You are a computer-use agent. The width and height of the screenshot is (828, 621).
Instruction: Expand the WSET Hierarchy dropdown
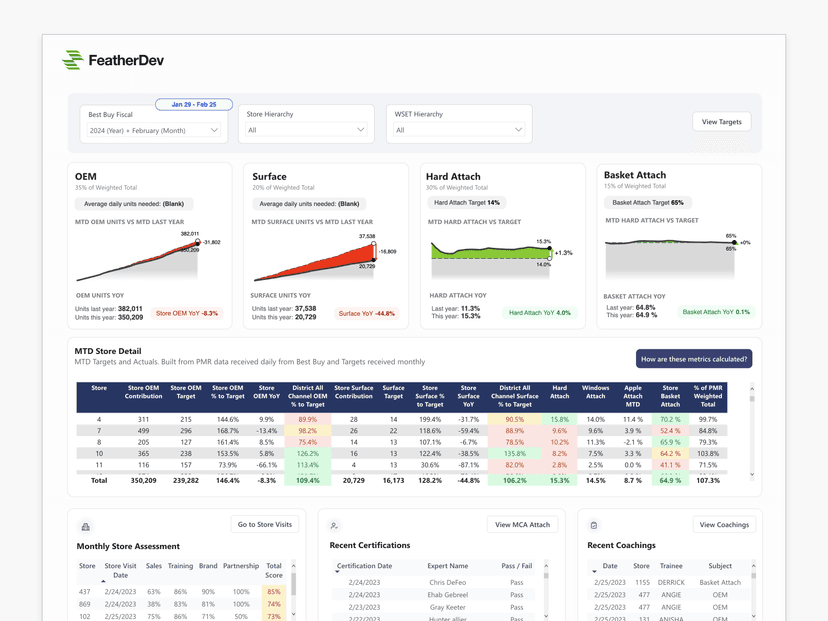[x=458, y=128]
